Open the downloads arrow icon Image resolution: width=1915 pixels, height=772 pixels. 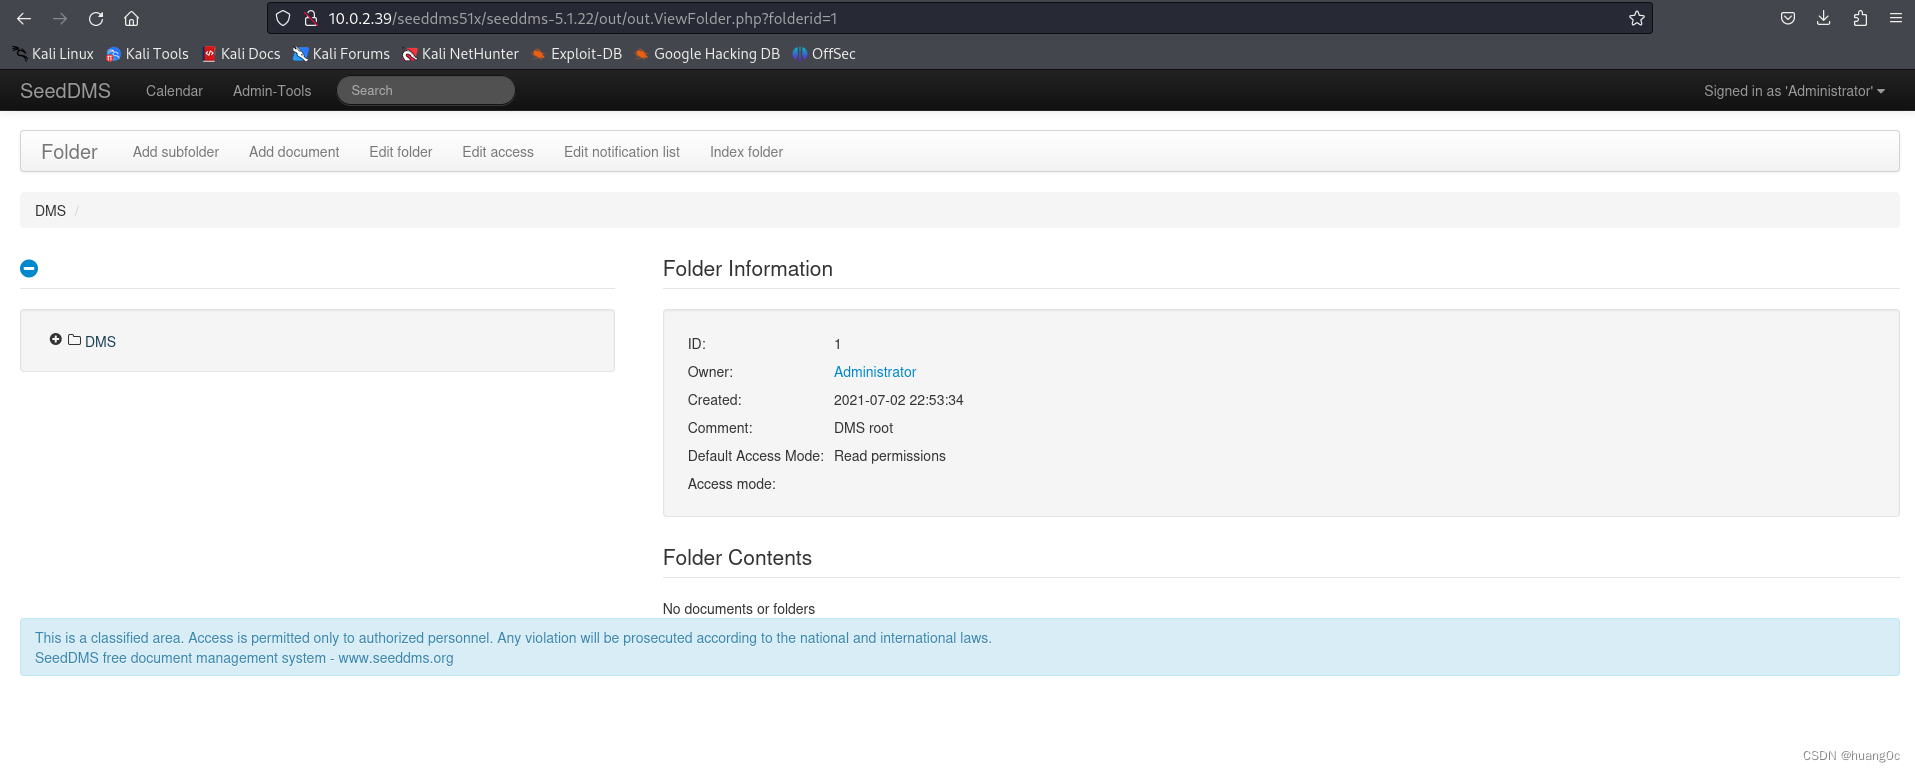[1824, 18]
